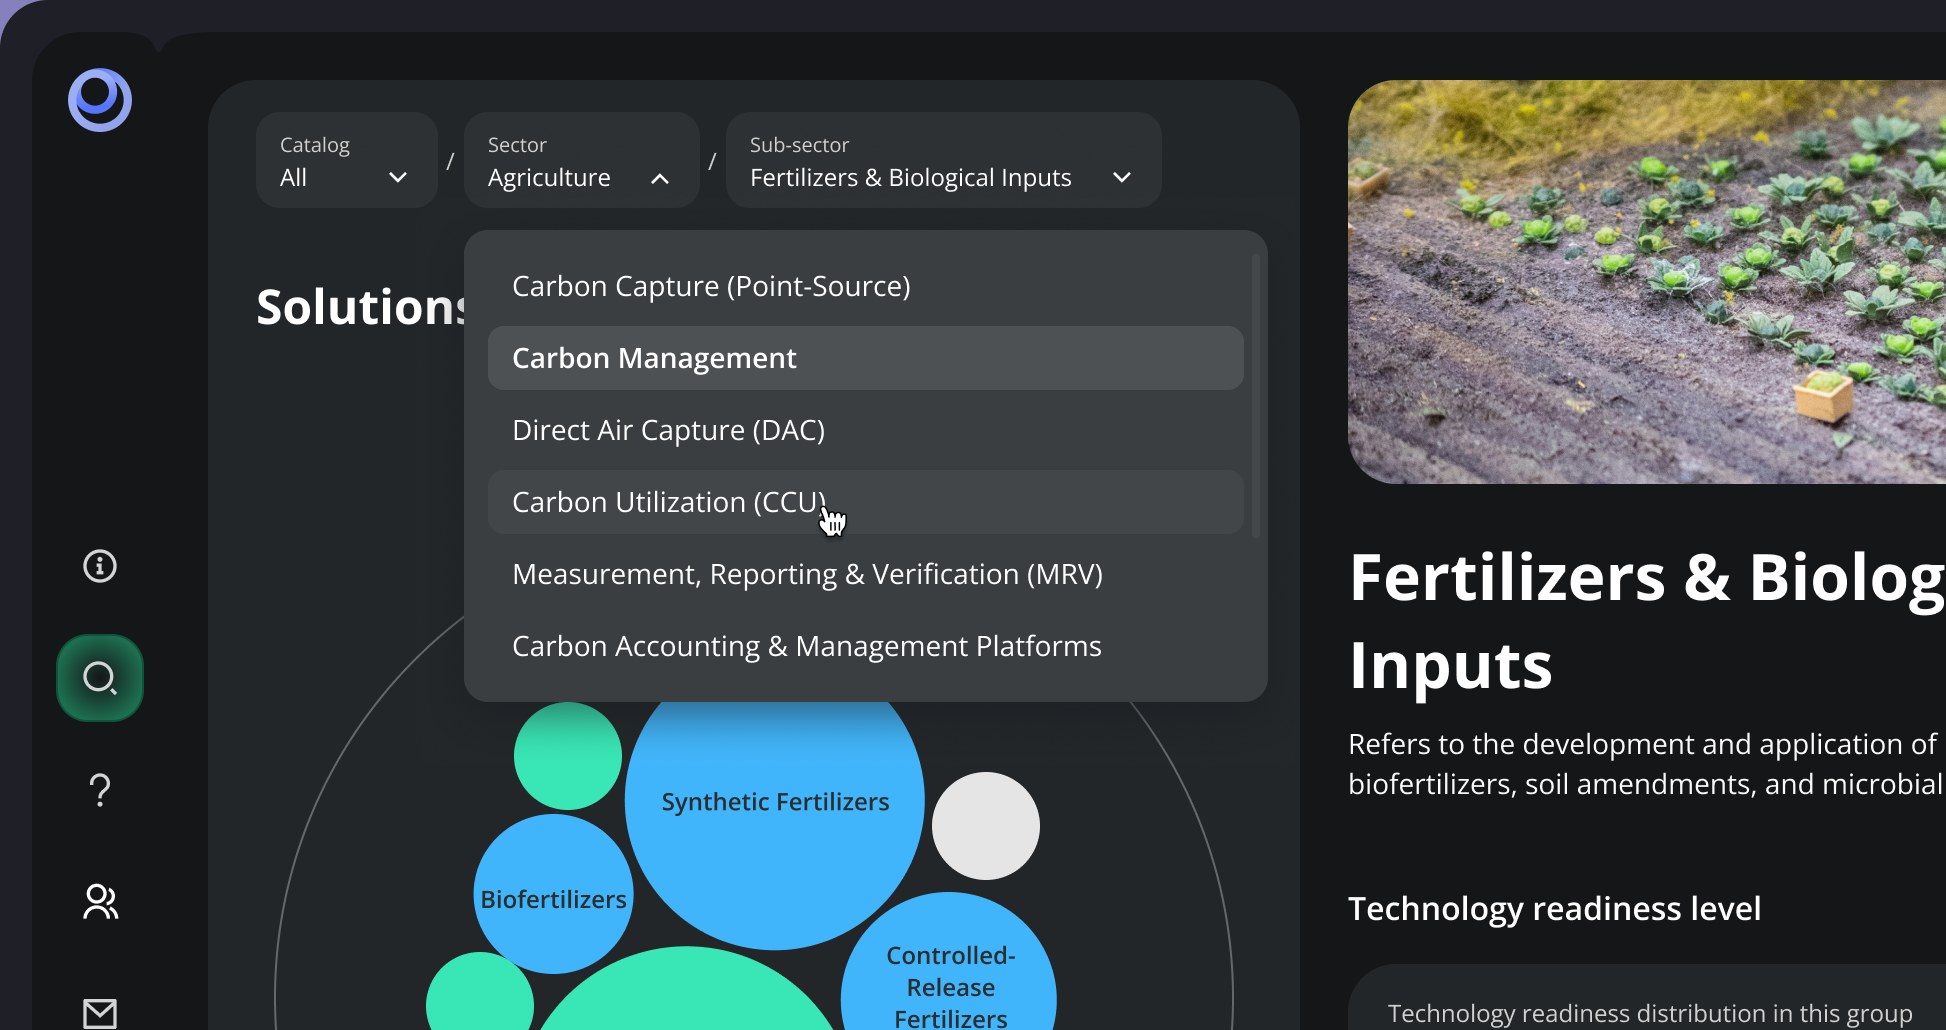Click the white unlabeled bubble
The width and height of the screenshot is (1946, 1030).
coord(986,826)
